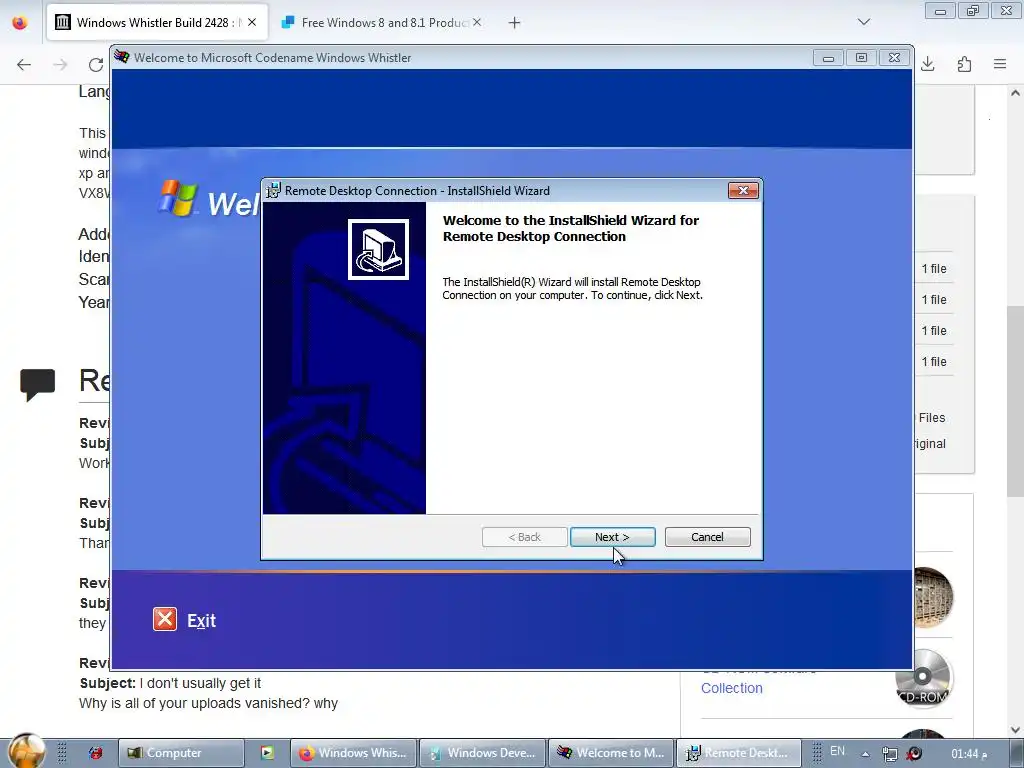Open browser extensions menu
Screen dimensions: 1024x768
(x=965, y=64)
